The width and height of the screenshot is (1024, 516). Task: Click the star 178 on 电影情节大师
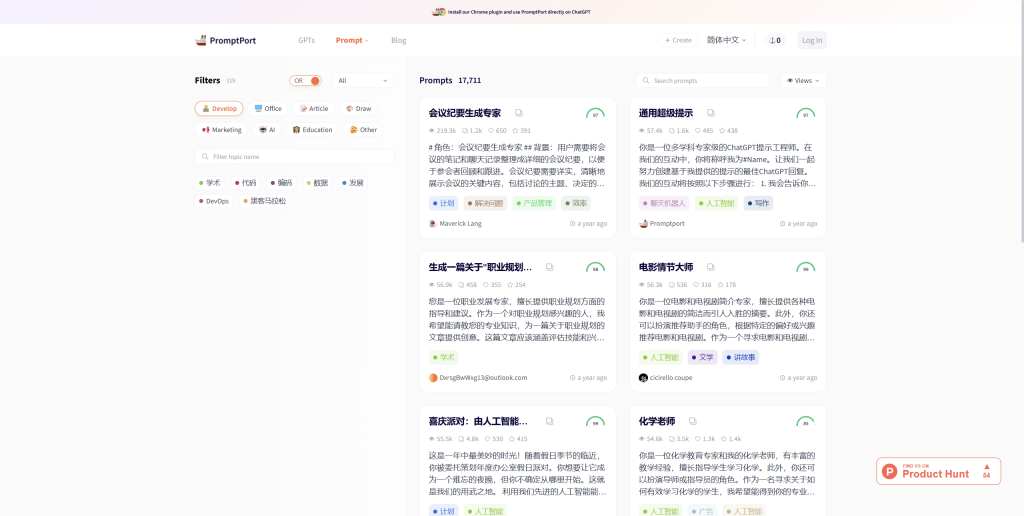point(727,285)
